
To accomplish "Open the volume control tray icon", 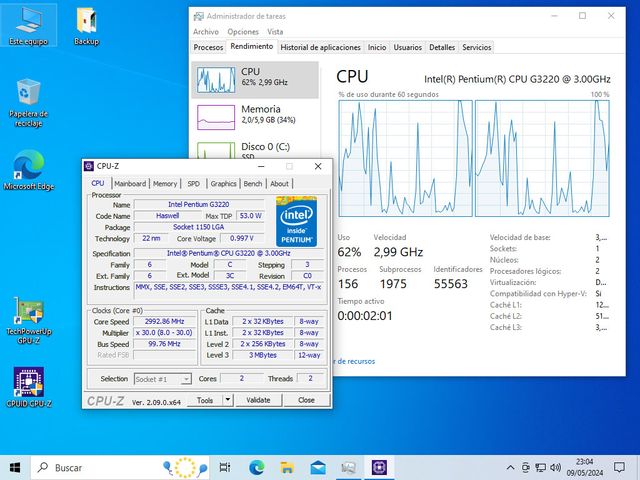I will coord(556,467).
